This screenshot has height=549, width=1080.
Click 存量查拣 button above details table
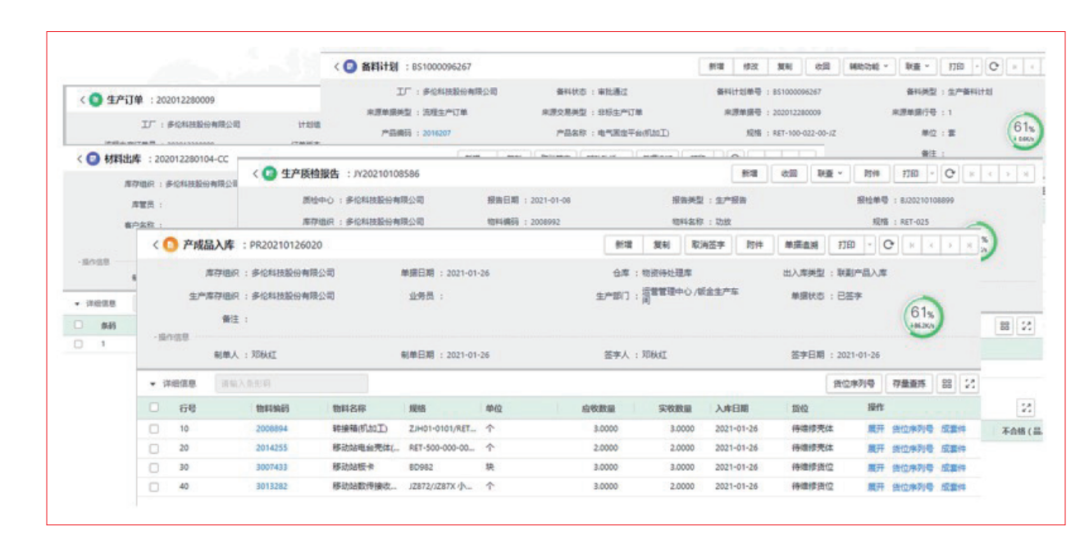[909, 384]
